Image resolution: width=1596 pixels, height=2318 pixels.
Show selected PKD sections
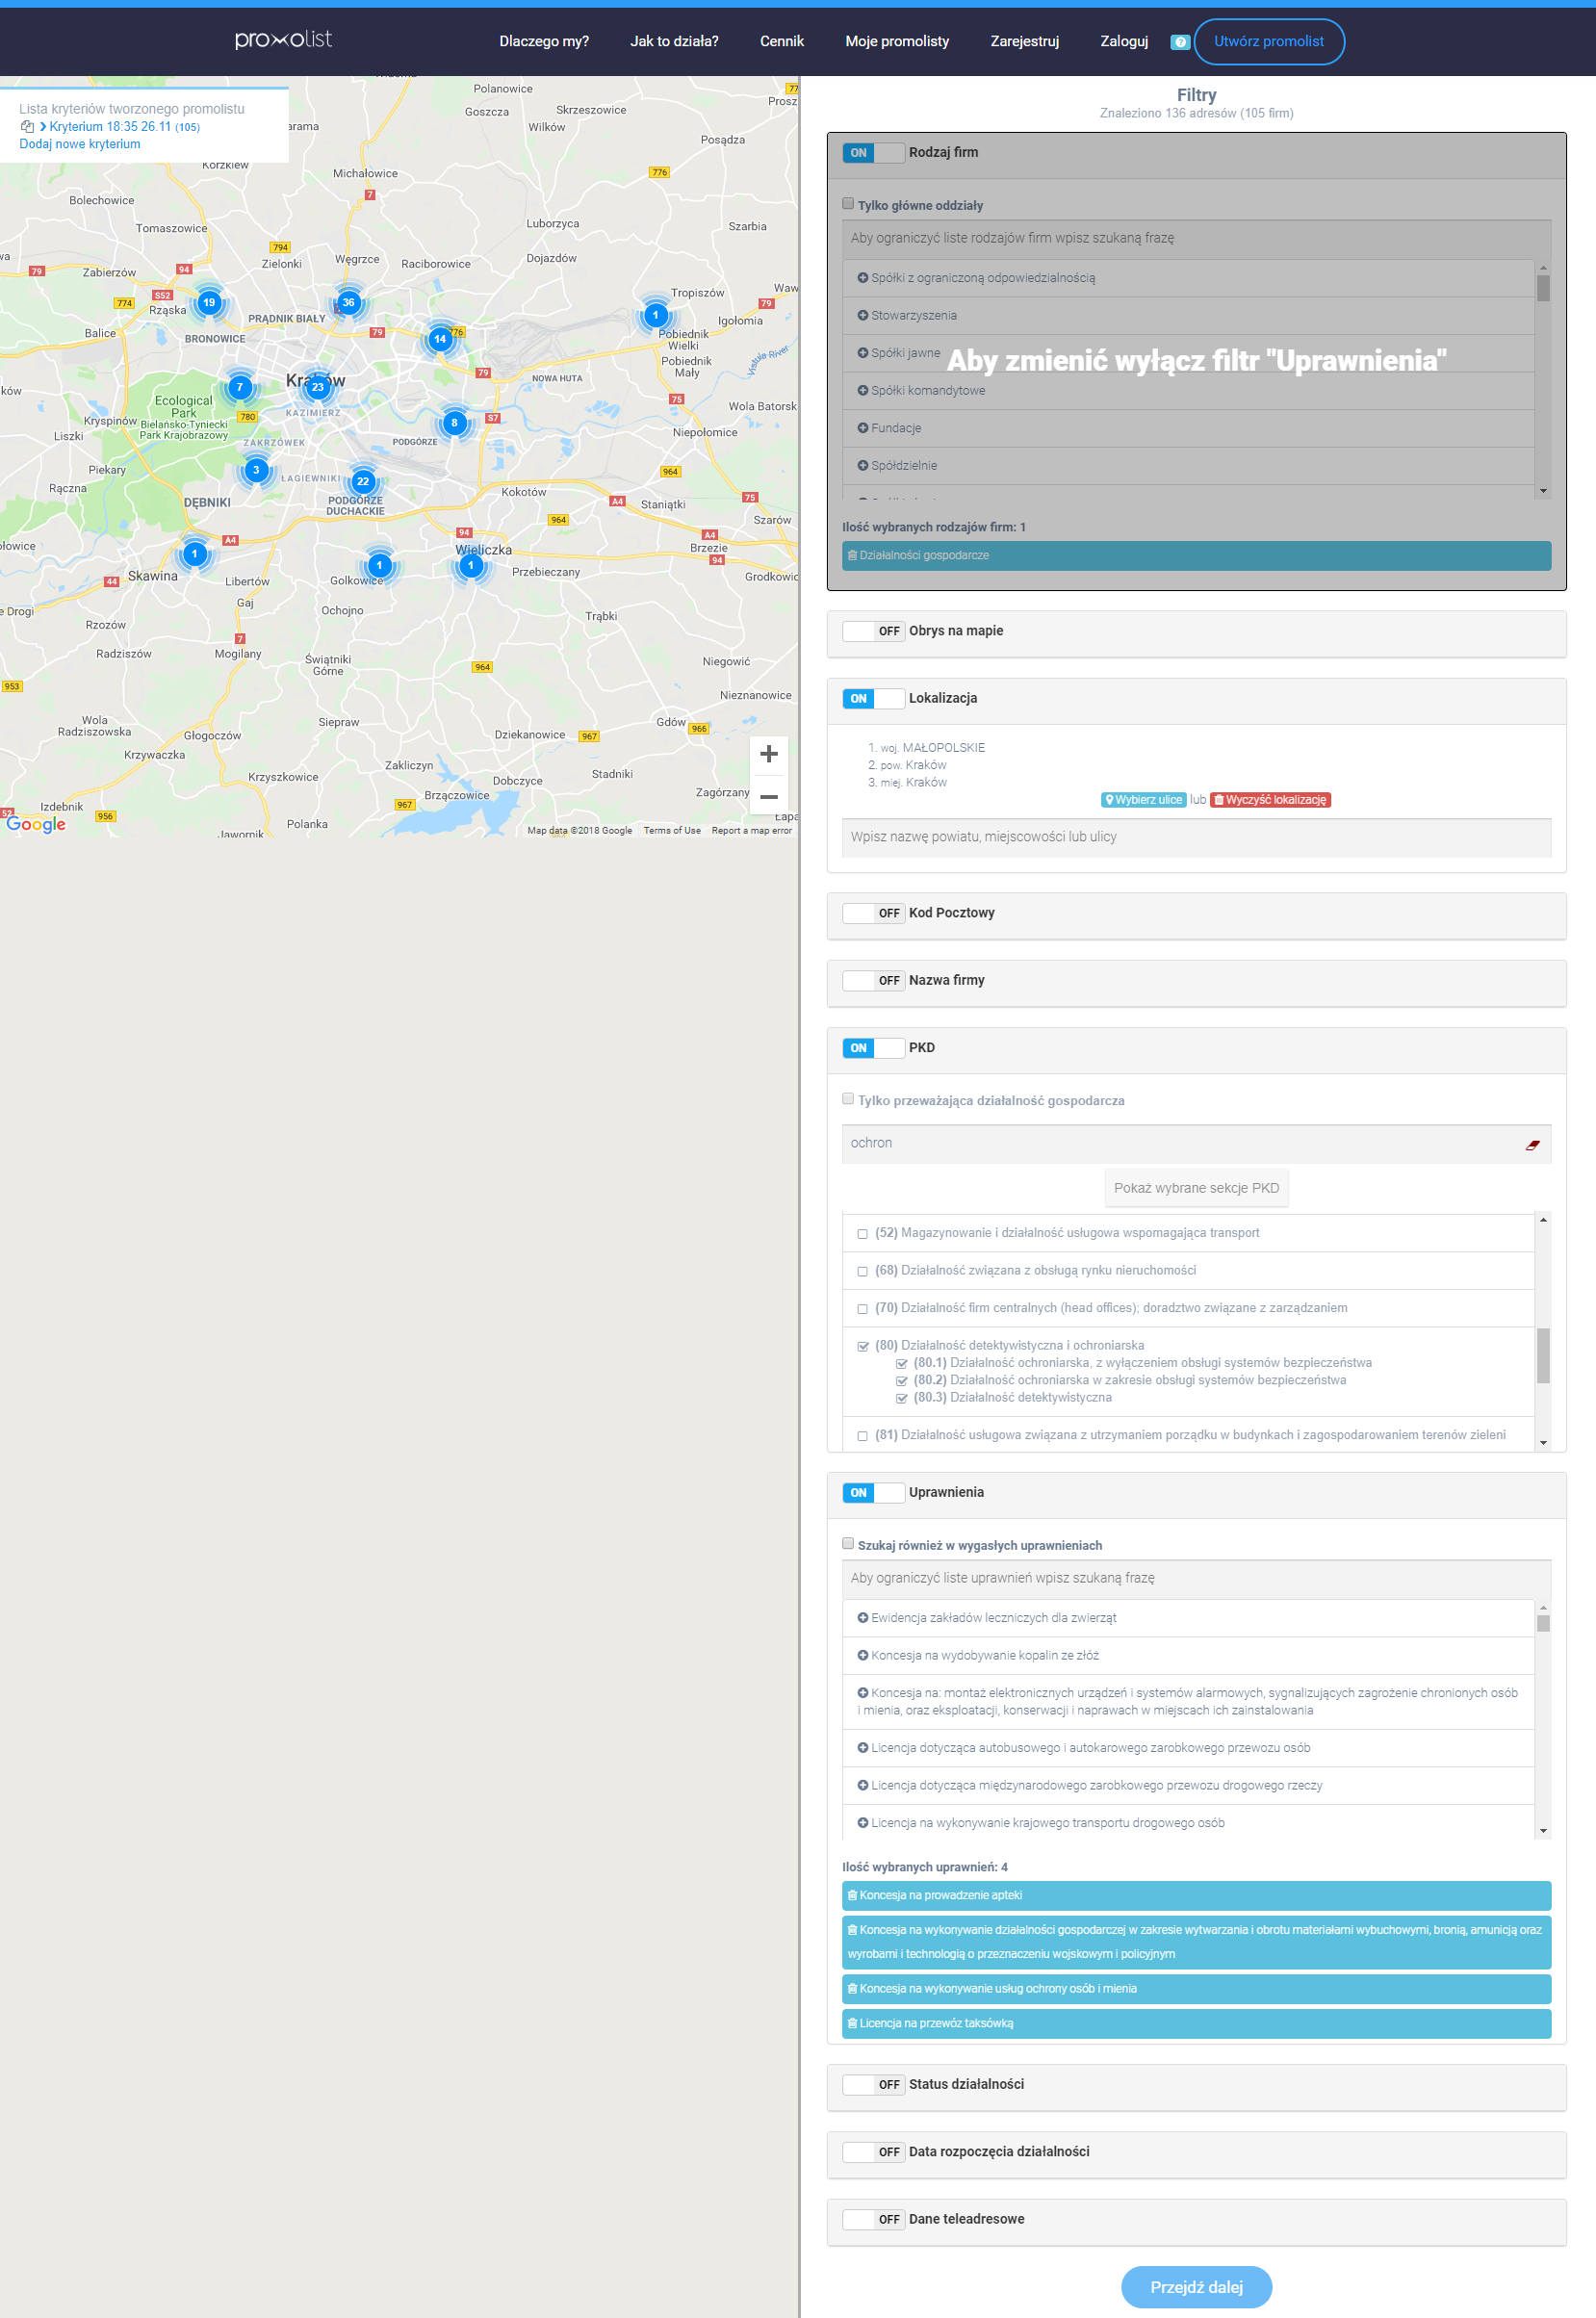click(1195, 1188)
